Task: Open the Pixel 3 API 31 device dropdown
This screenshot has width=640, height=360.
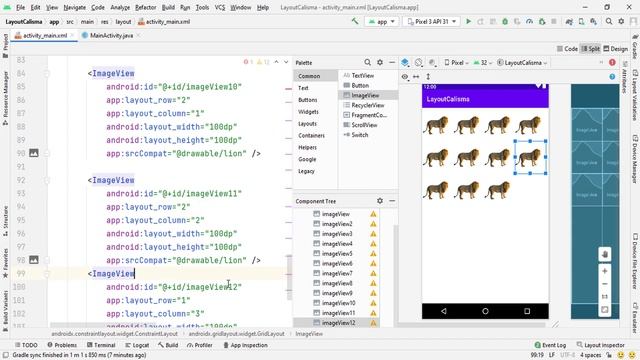Action: [x=432, y=22]
